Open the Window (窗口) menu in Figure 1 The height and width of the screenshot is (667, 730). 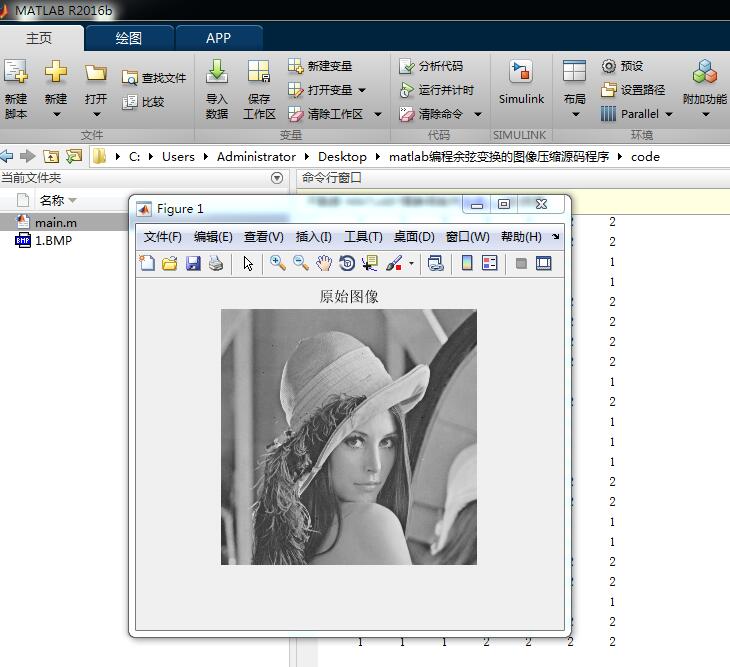pyautogui.click(x=467, y=237)
